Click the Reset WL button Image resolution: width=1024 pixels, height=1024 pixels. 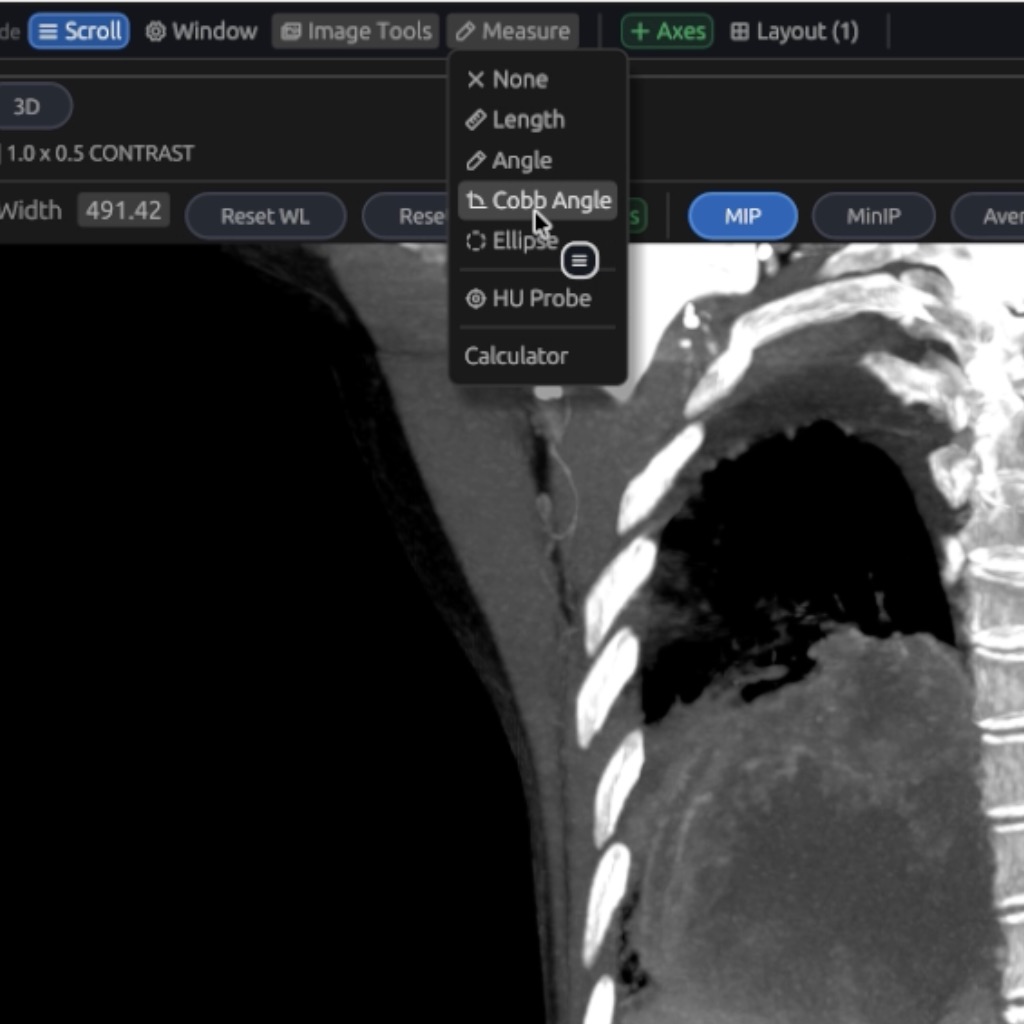[265, 216]
